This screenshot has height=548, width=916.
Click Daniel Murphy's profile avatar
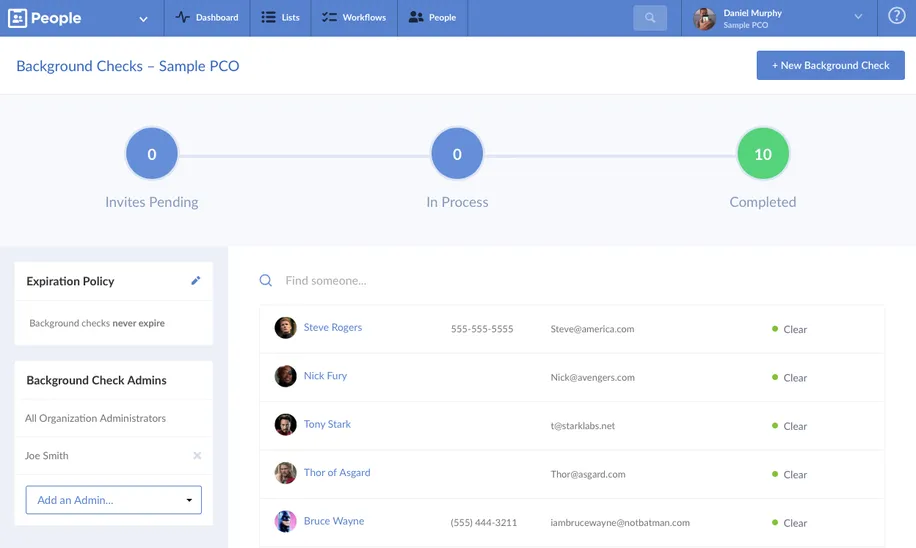tap(704, 18)
